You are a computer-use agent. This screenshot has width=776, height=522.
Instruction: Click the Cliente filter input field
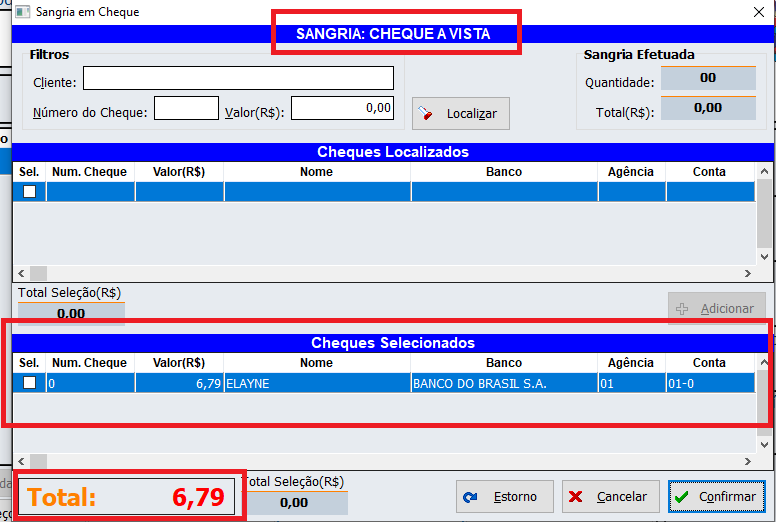coord(238,79)
